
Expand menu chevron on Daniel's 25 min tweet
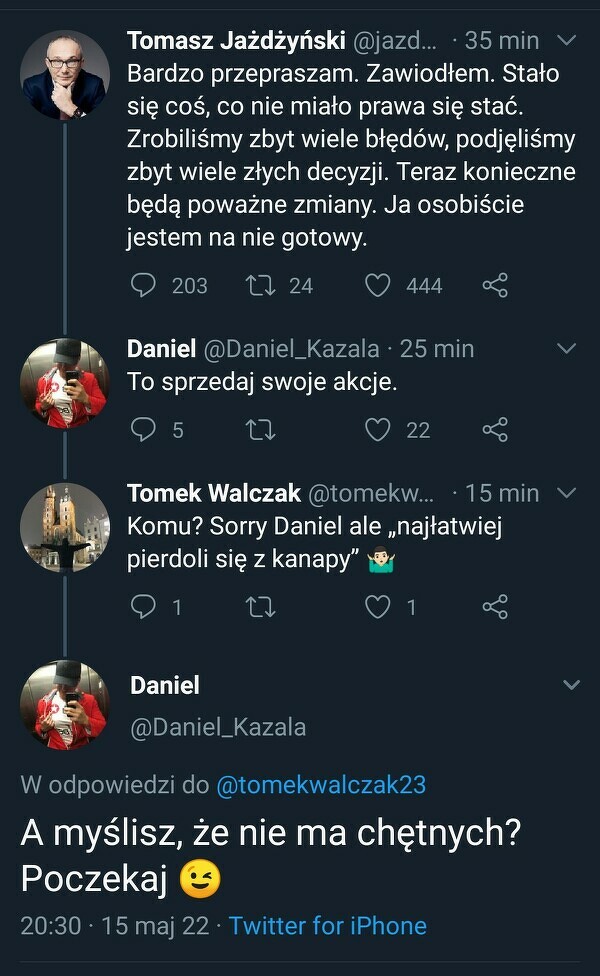click(x=566, y=349)
